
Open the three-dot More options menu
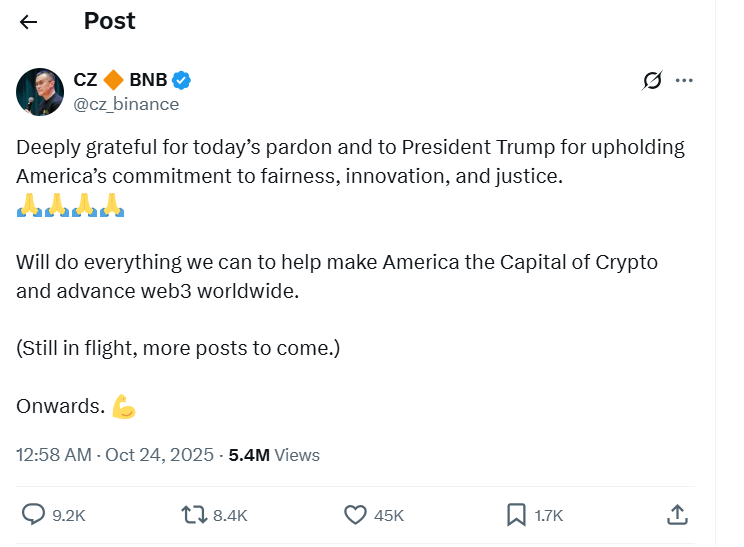(685, 81)
